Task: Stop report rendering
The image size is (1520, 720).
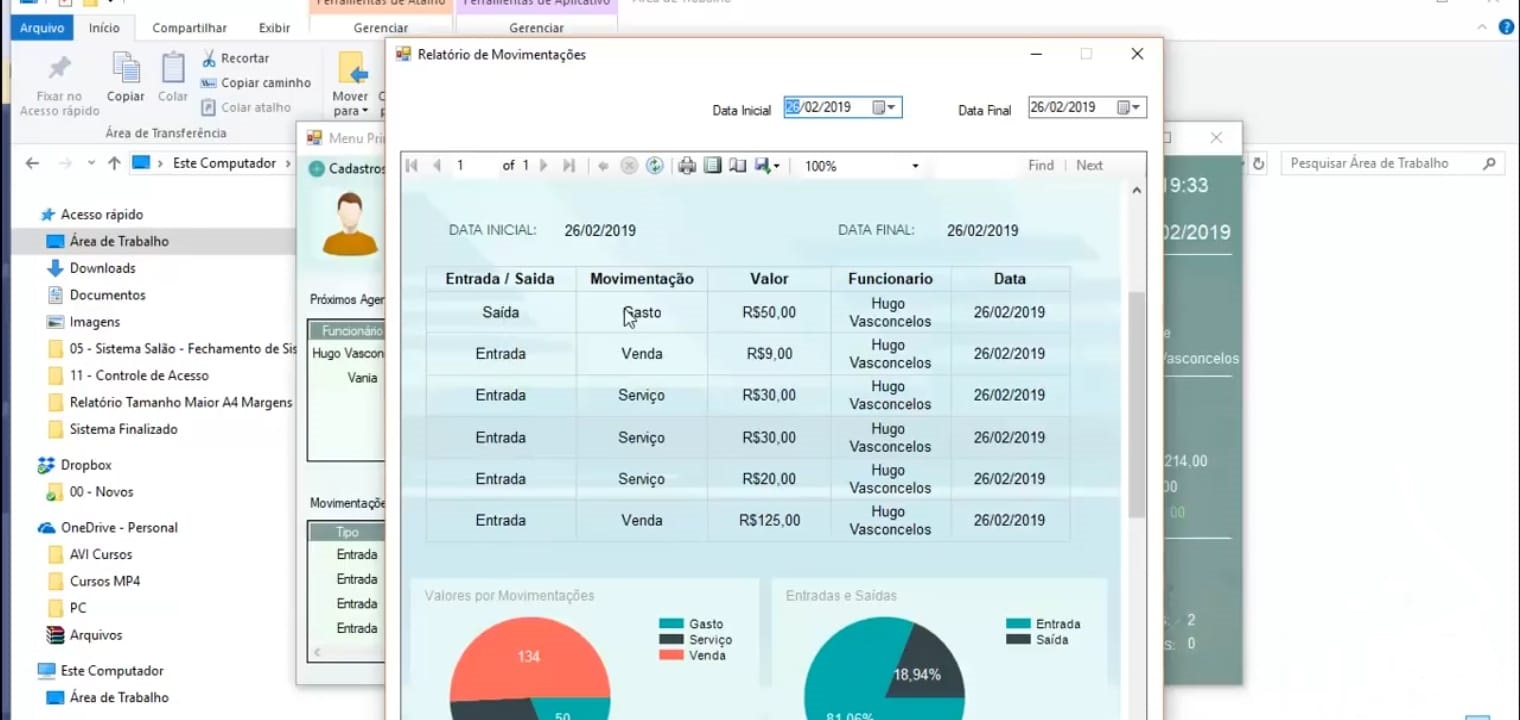Action: tap(629, 166)
